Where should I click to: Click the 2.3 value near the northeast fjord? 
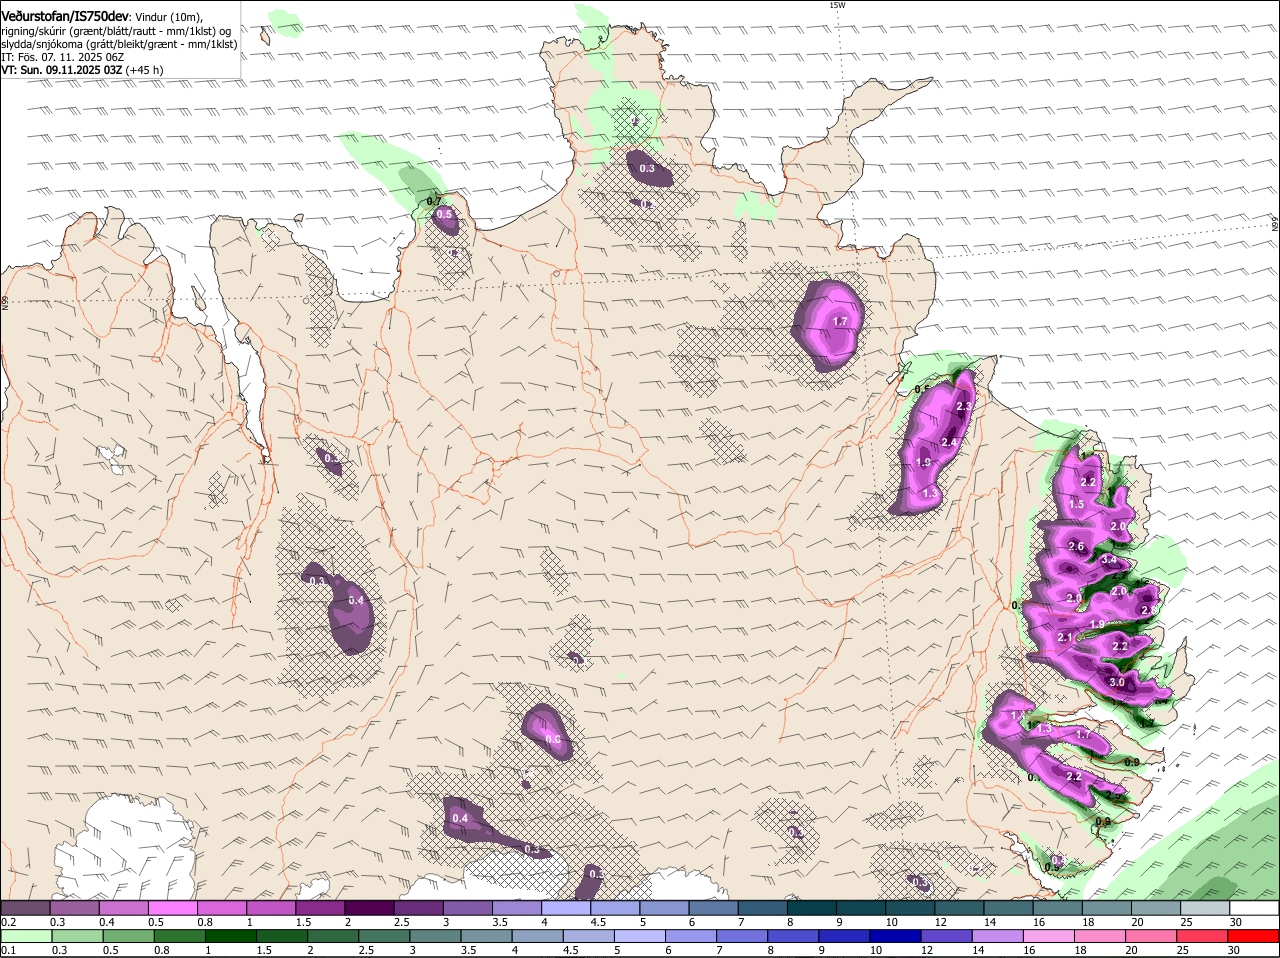[x=964, y=407]
